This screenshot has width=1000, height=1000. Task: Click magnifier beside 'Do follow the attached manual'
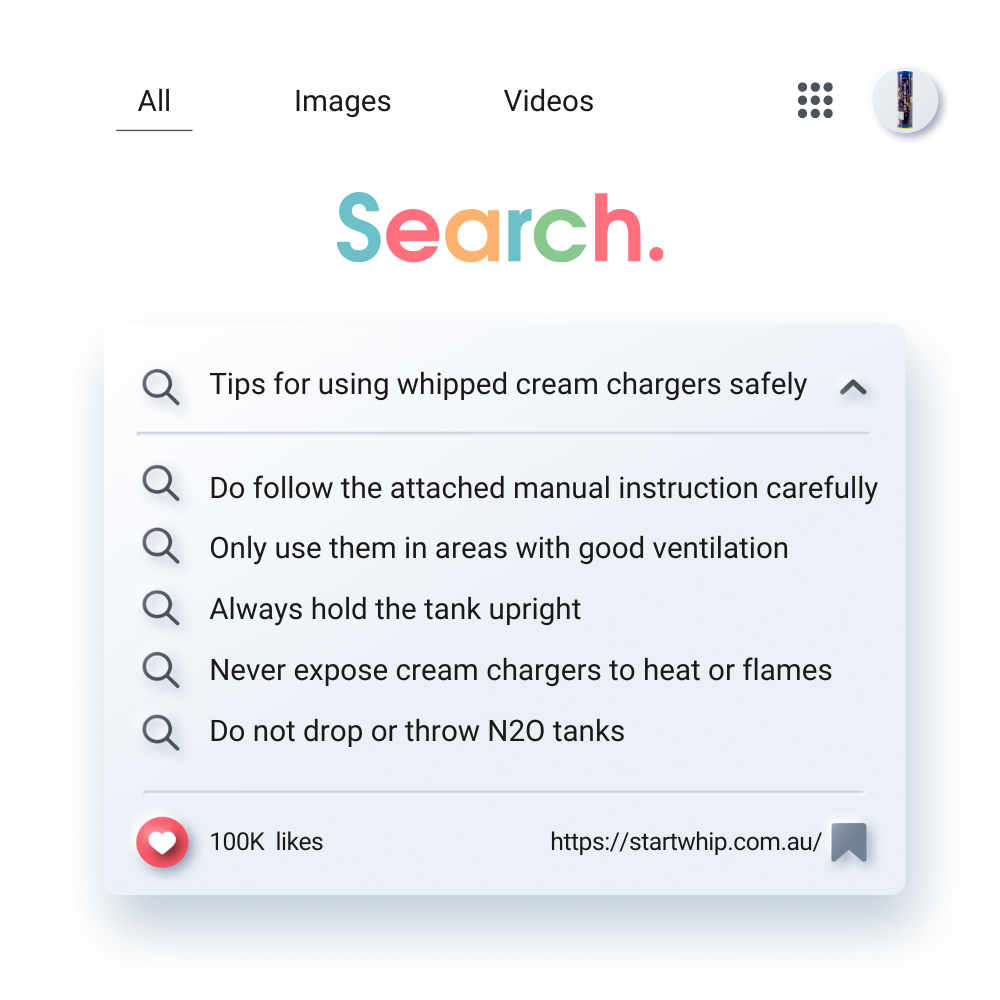point(161,484)
